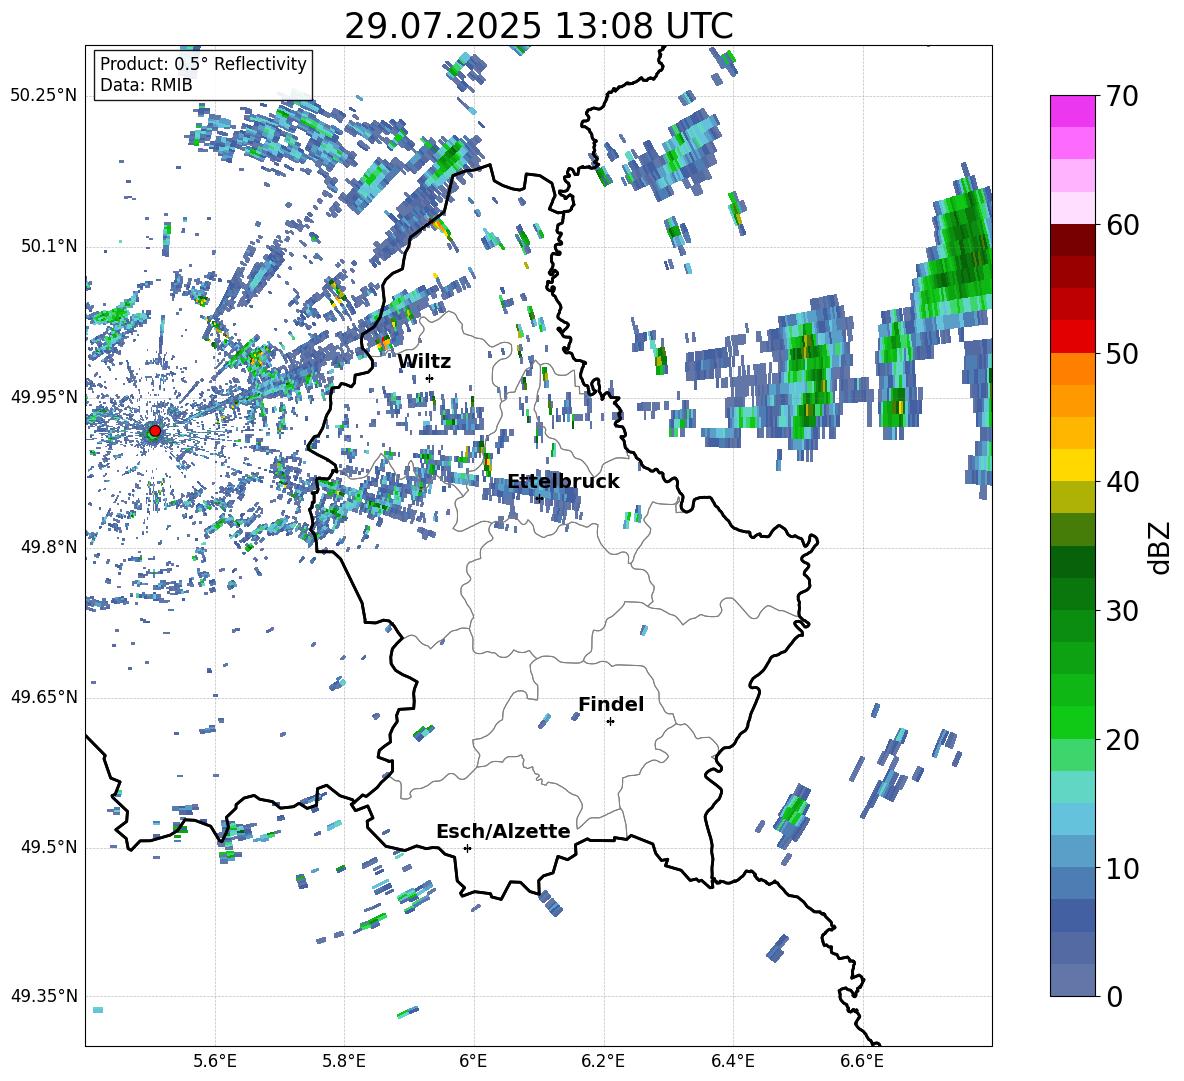Click the Data: RMIB text
This screenshot has width=1184, height=1081.
pos(146,85)
